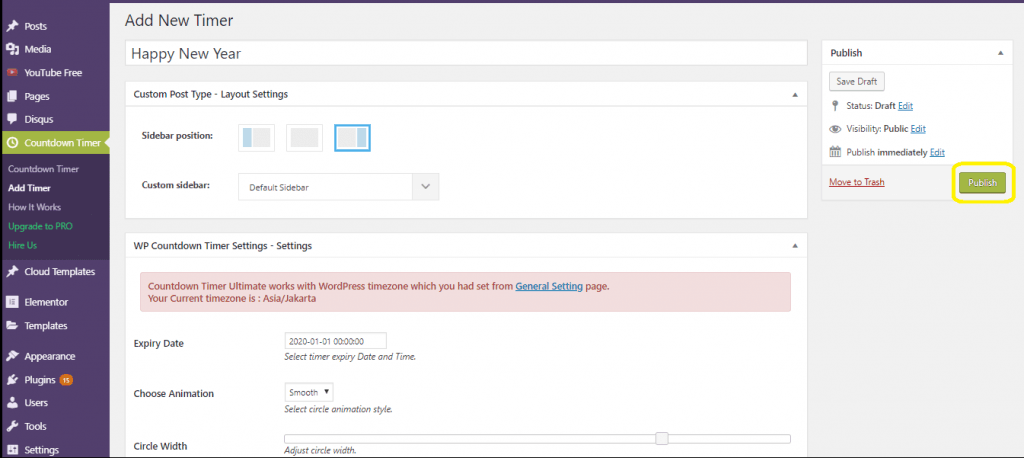The height and width of the screenshot is (458, 1024).
Task: Click the YouTube Free play icon
Action: tap(12, 73)
